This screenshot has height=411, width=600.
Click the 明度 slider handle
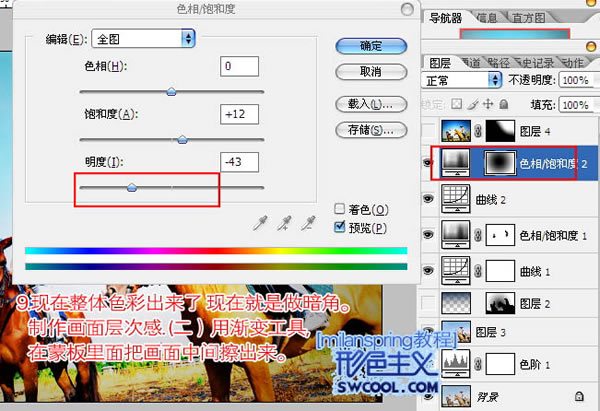pyautogui.click(x=131, y=186)
